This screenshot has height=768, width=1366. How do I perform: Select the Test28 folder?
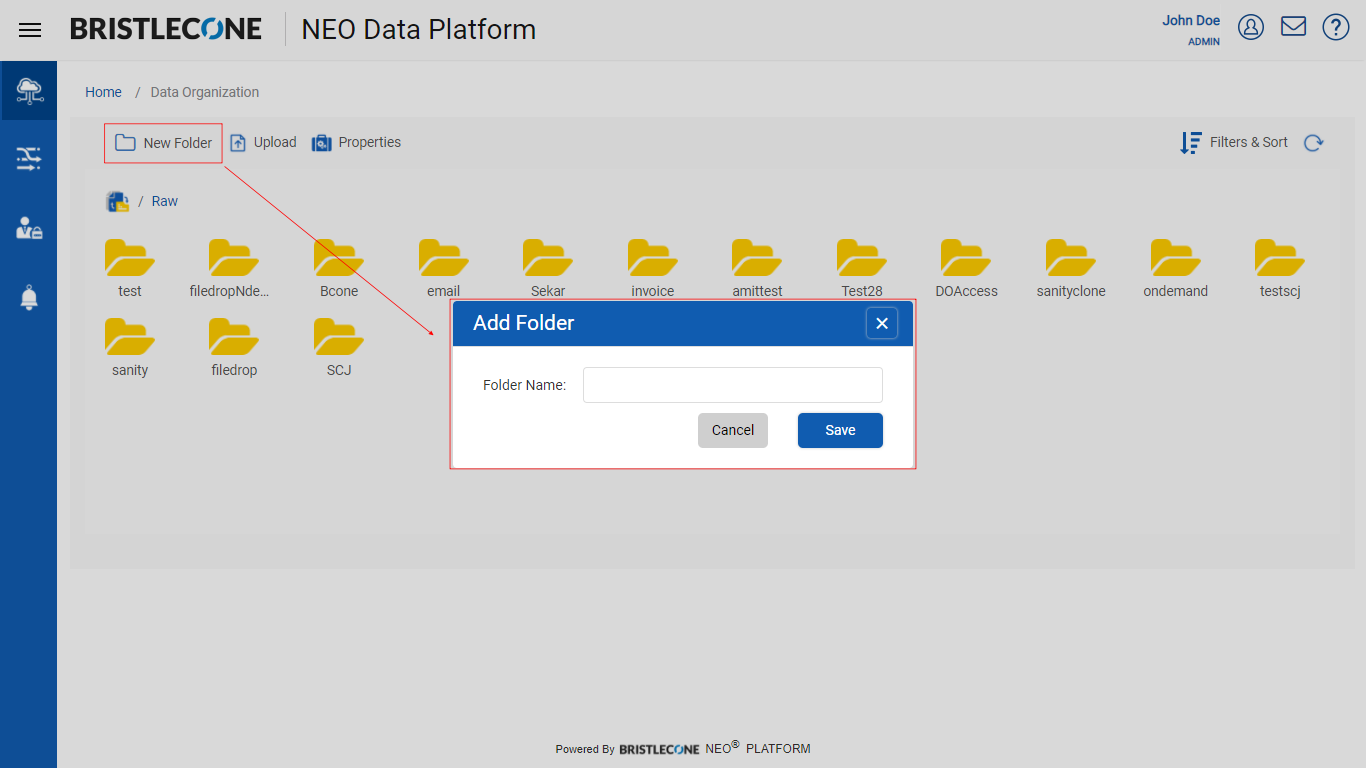[862, 269]
